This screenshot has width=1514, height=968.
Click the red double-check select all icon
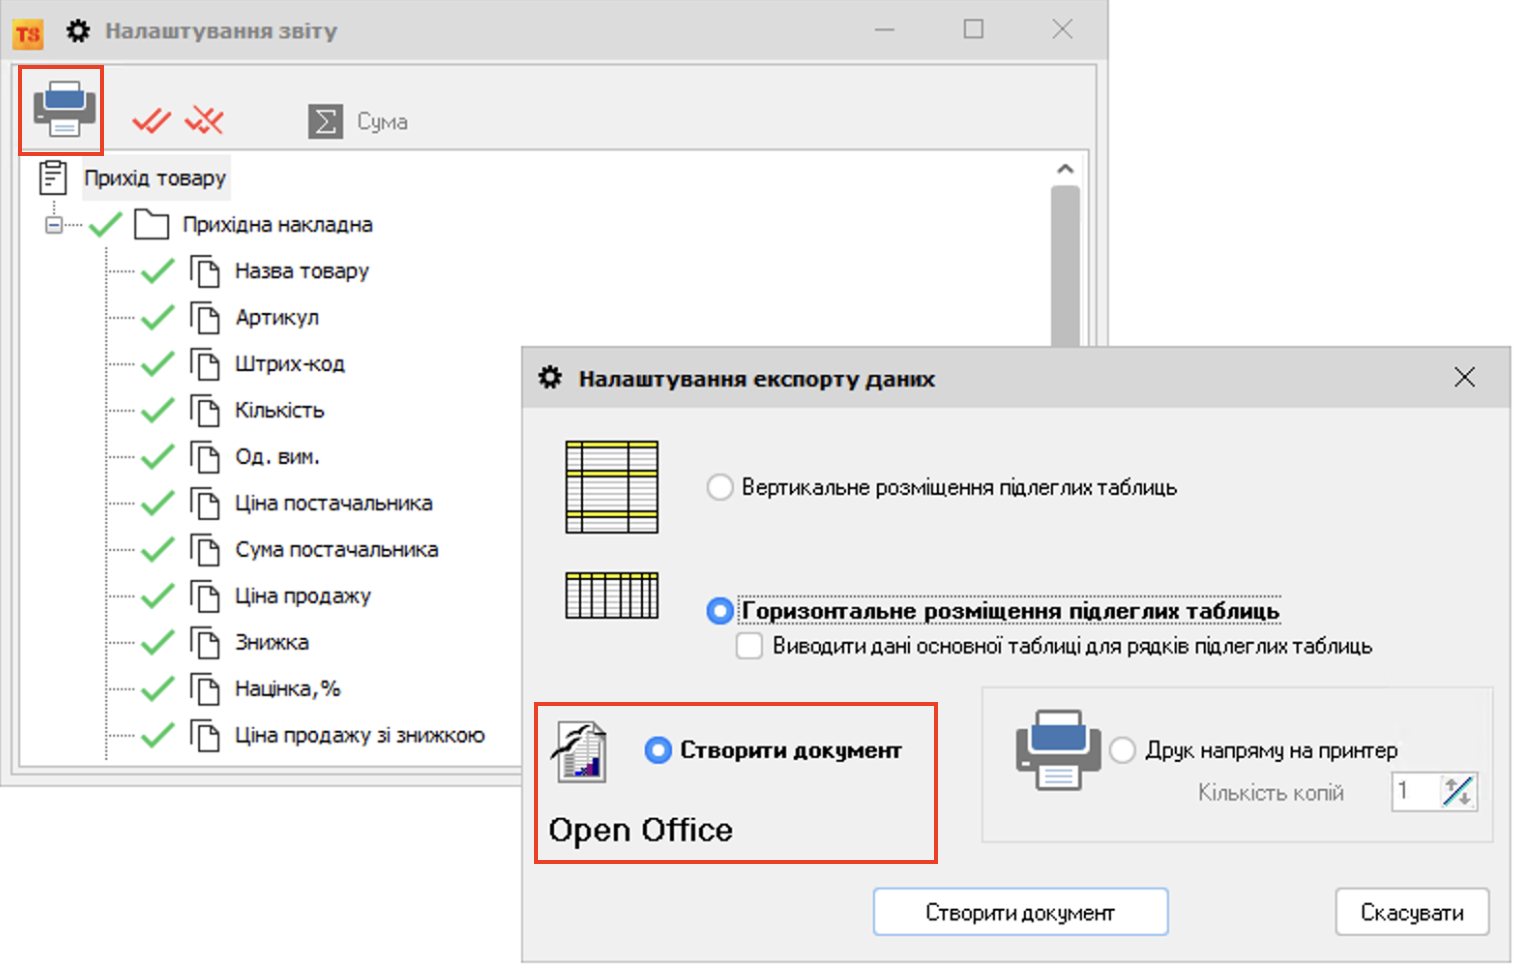pos(151,121)
